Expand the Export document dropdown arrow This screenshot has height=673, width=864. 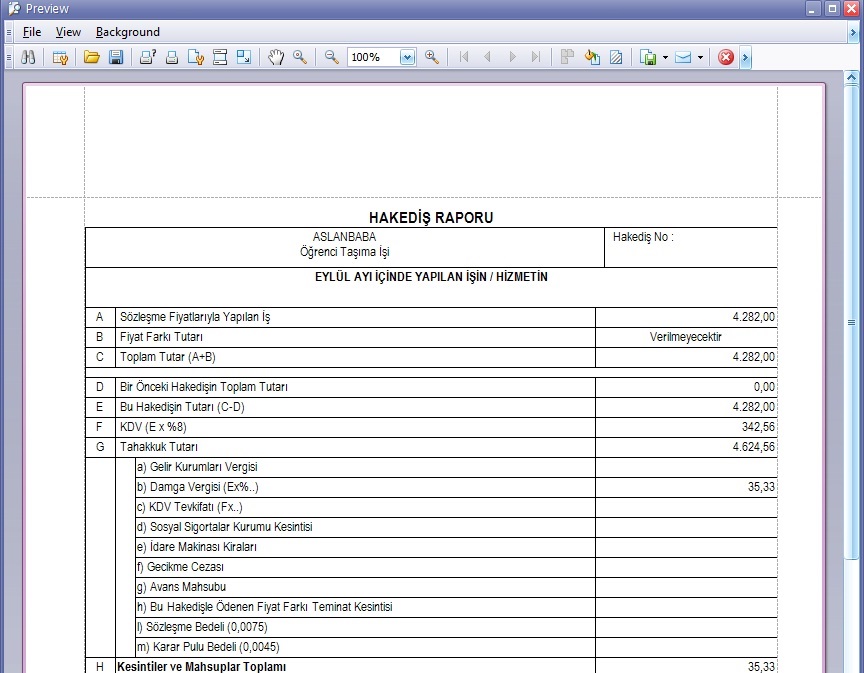[665, 57]
